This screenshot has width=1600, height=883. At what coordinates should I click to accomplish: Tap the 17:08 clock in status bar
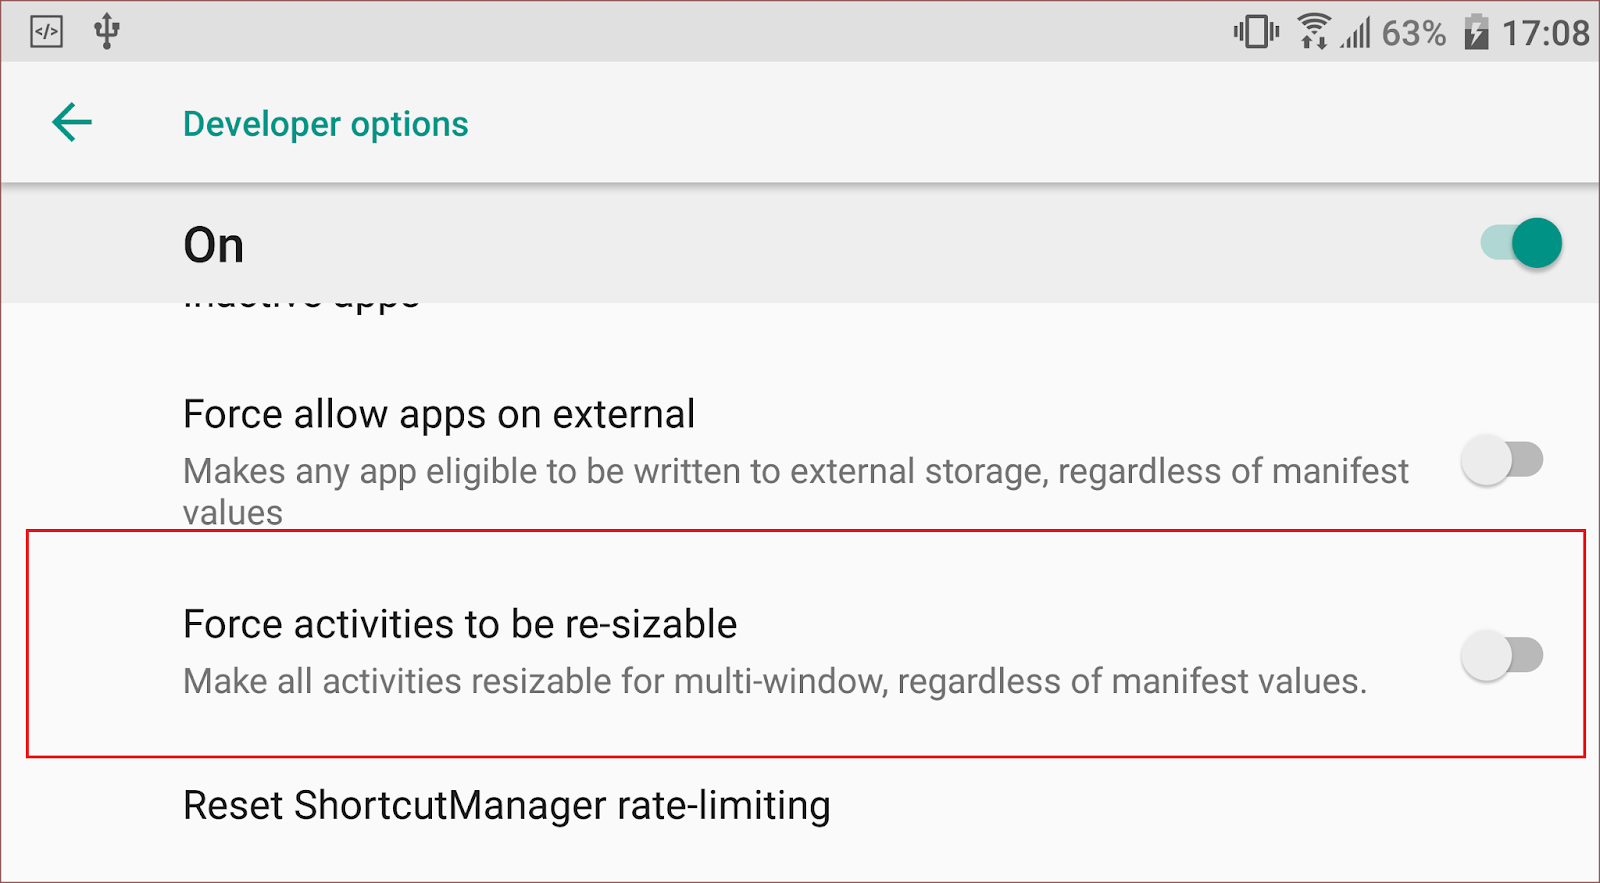[x=1546, y=33]
